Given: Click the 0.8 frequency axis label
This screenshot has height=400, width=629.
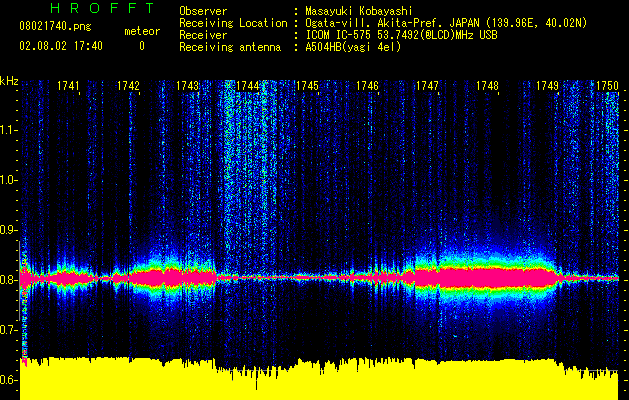Looking at the screenshot, I should (8, 280).
